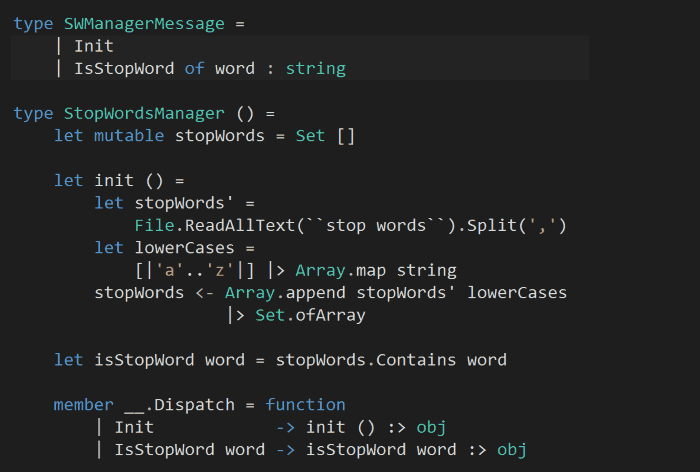The image size is (700, 472).
Task: Select the StopWordsManager type name
Action: coord(139,113)
